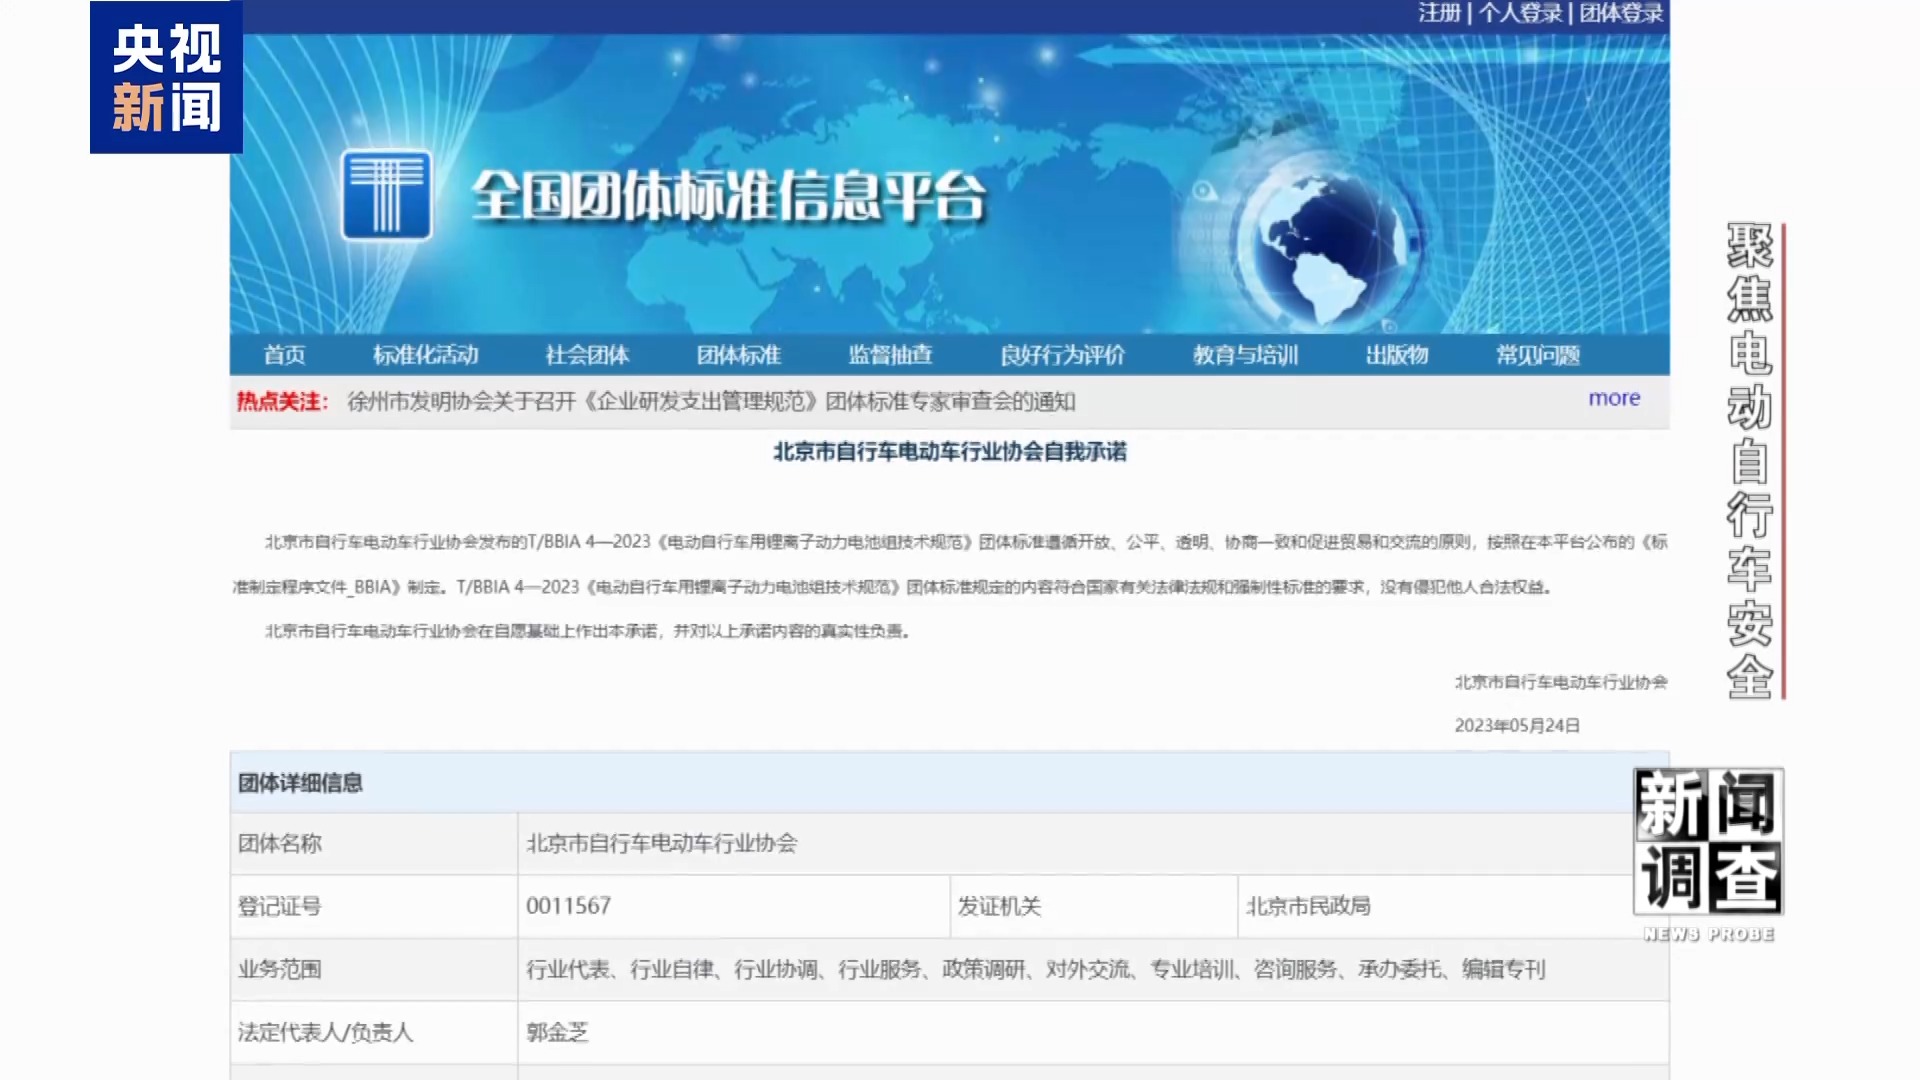
Task: Click the 团体登录 link
Action: click(x=1621, y=13)
